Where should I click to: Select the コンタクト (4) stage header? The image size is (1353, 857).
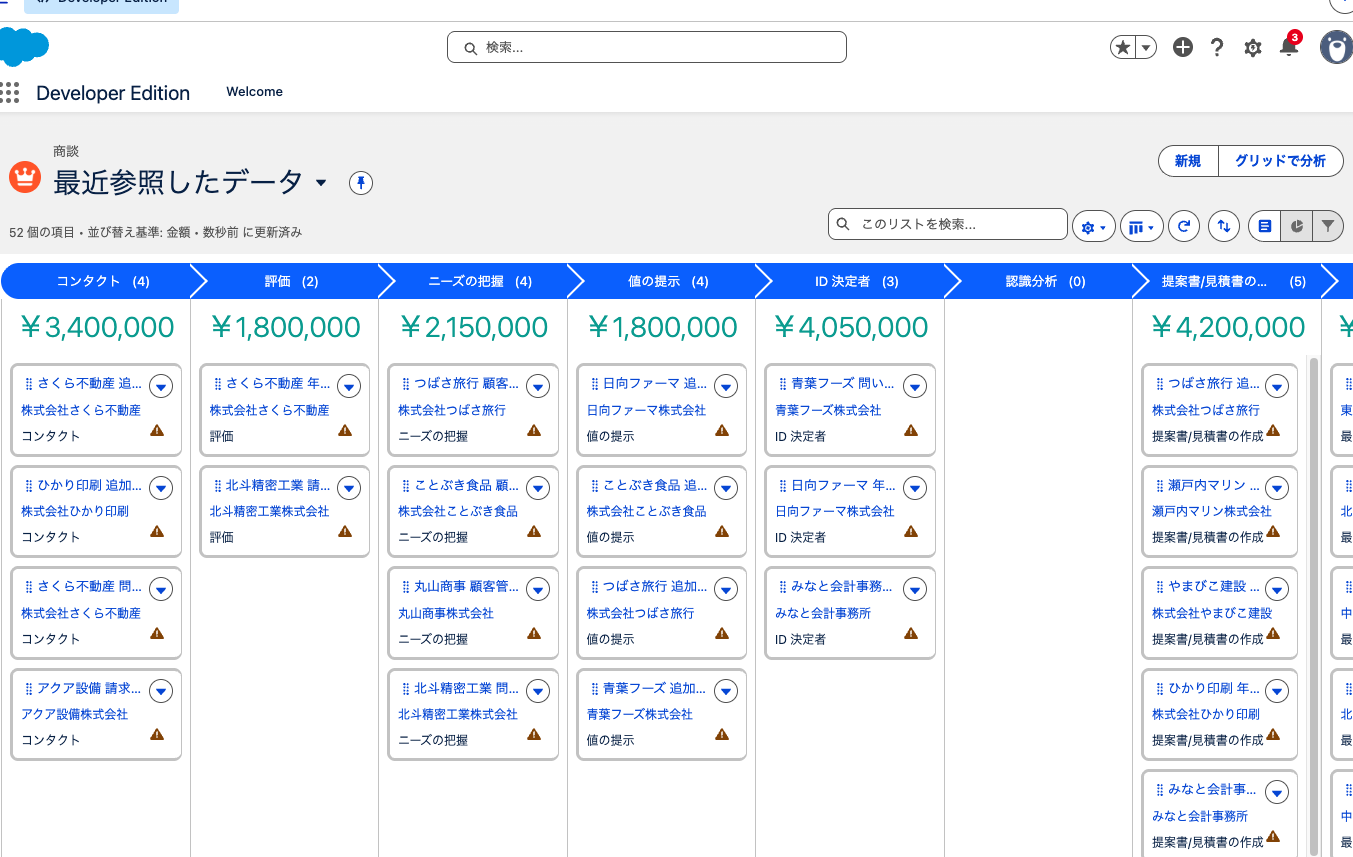click(103, 282)
